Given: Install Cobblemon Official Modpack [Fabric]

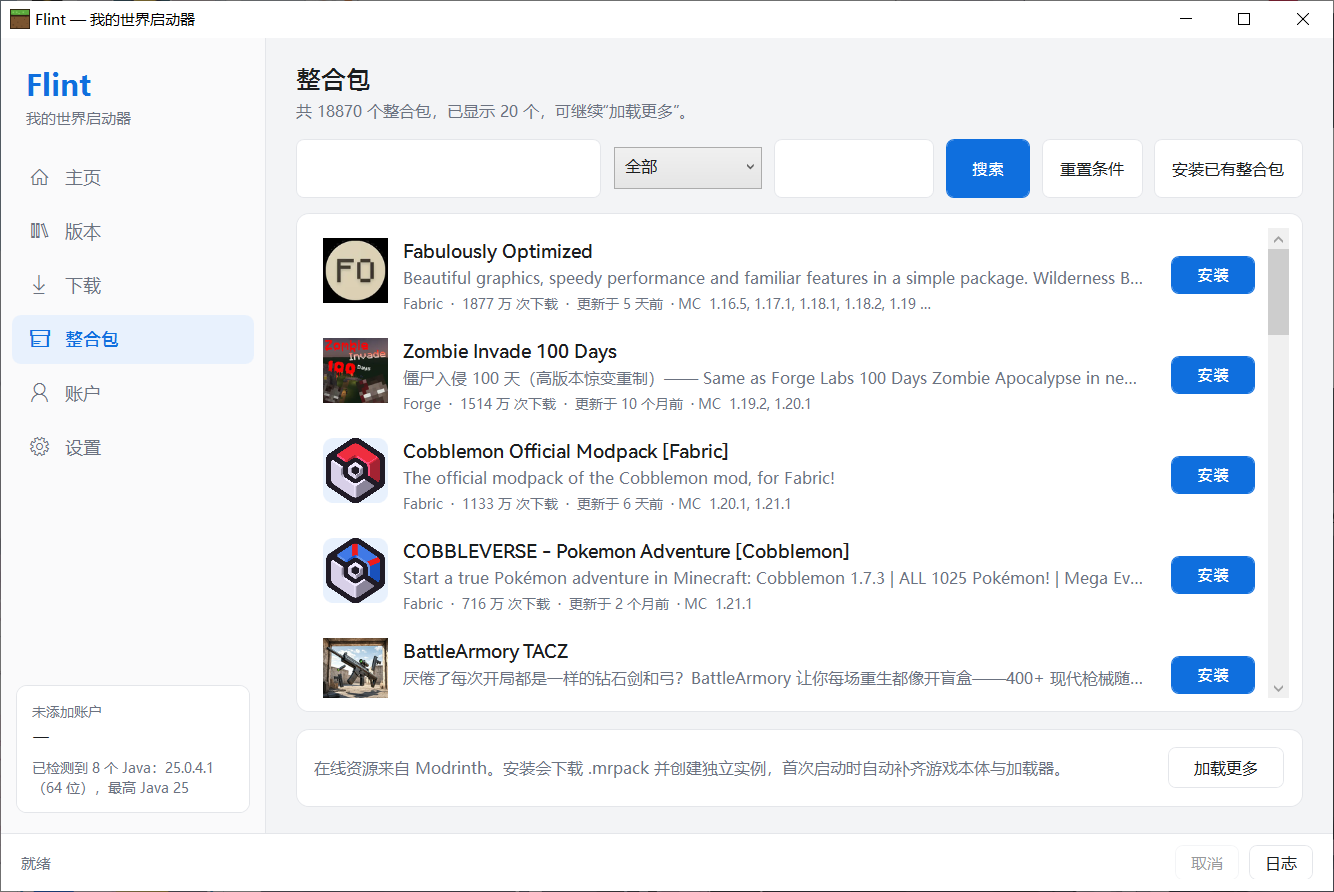Looking at the screenshot, I should click(1213, 475).
